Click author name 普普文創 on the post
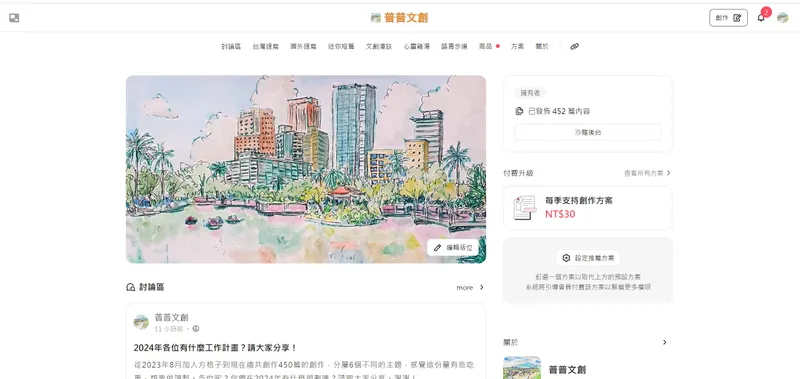This screenshot has width=800, height=379. tap(171, 317)
